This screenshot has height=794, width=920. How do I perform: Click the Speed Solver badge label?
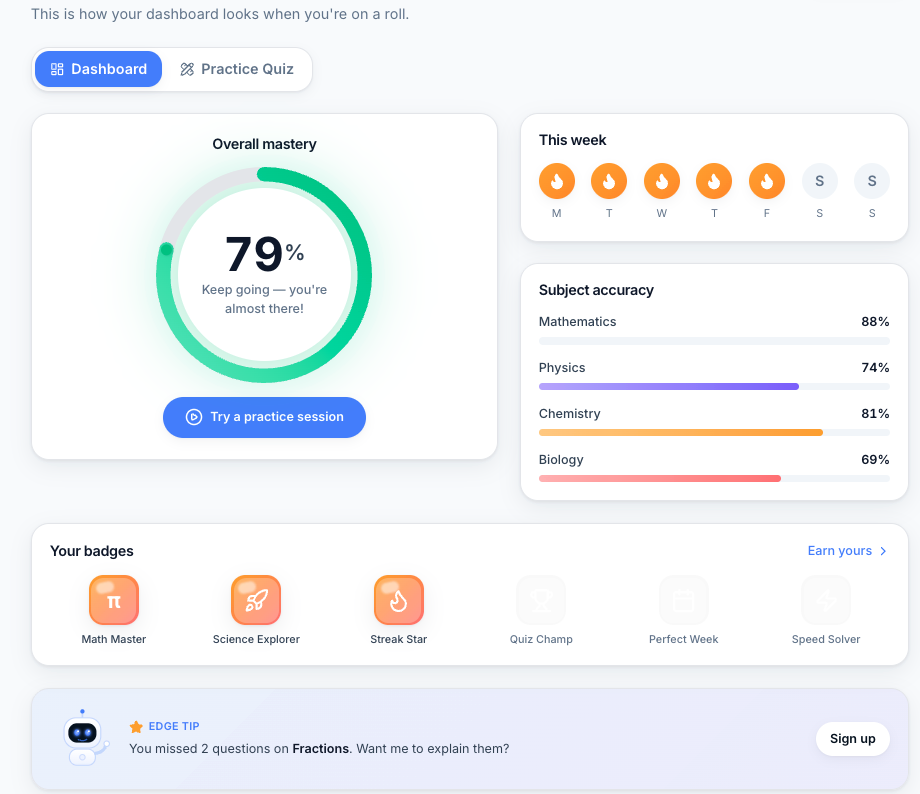[x=826, y=639]
